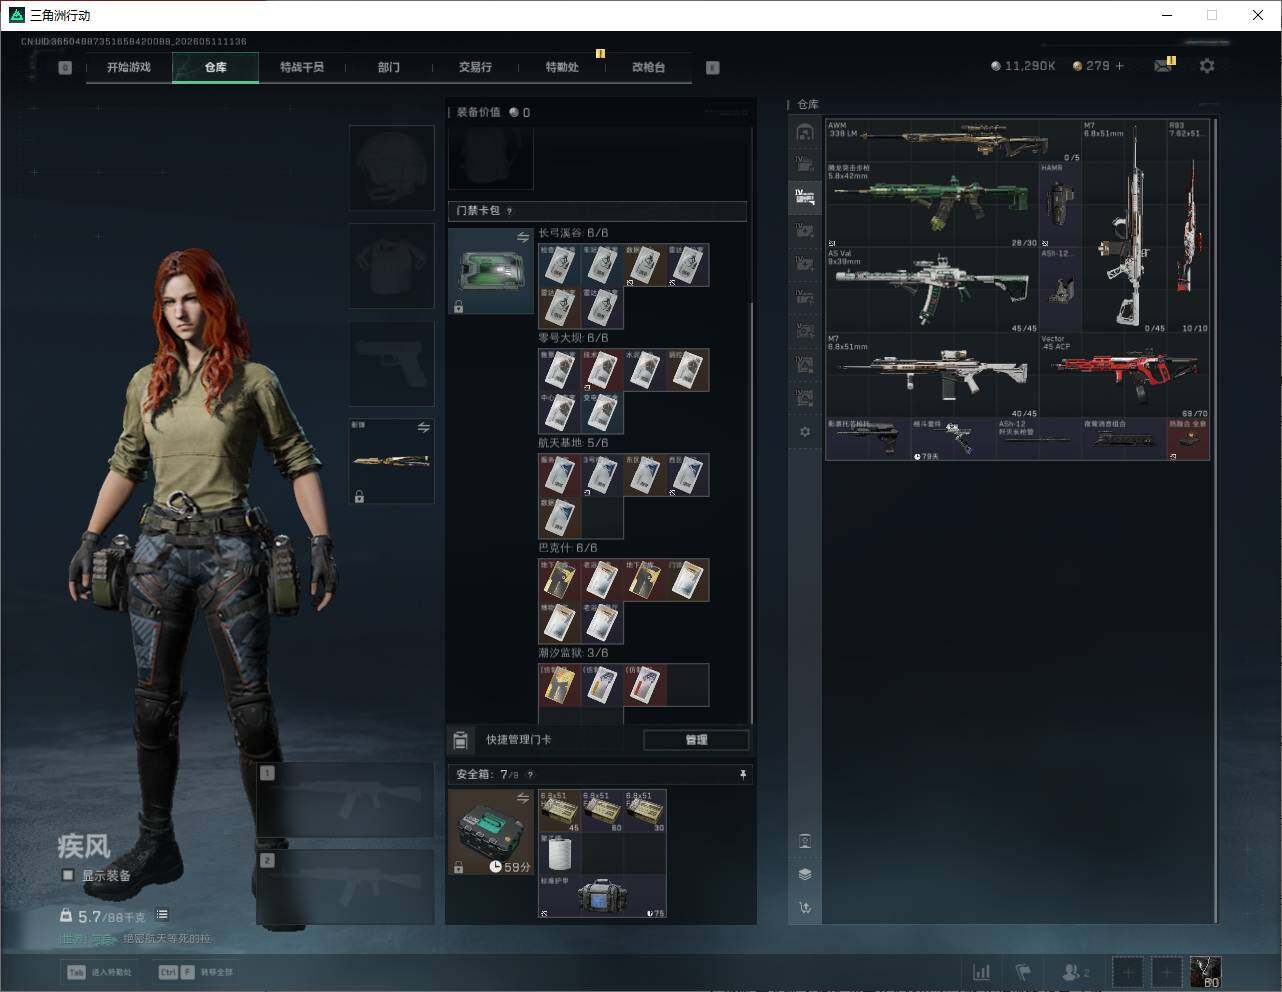Open the player avatar level 60
Image resolution: width=1282 pixels, height=992 pixels.
pos(1205,972)
